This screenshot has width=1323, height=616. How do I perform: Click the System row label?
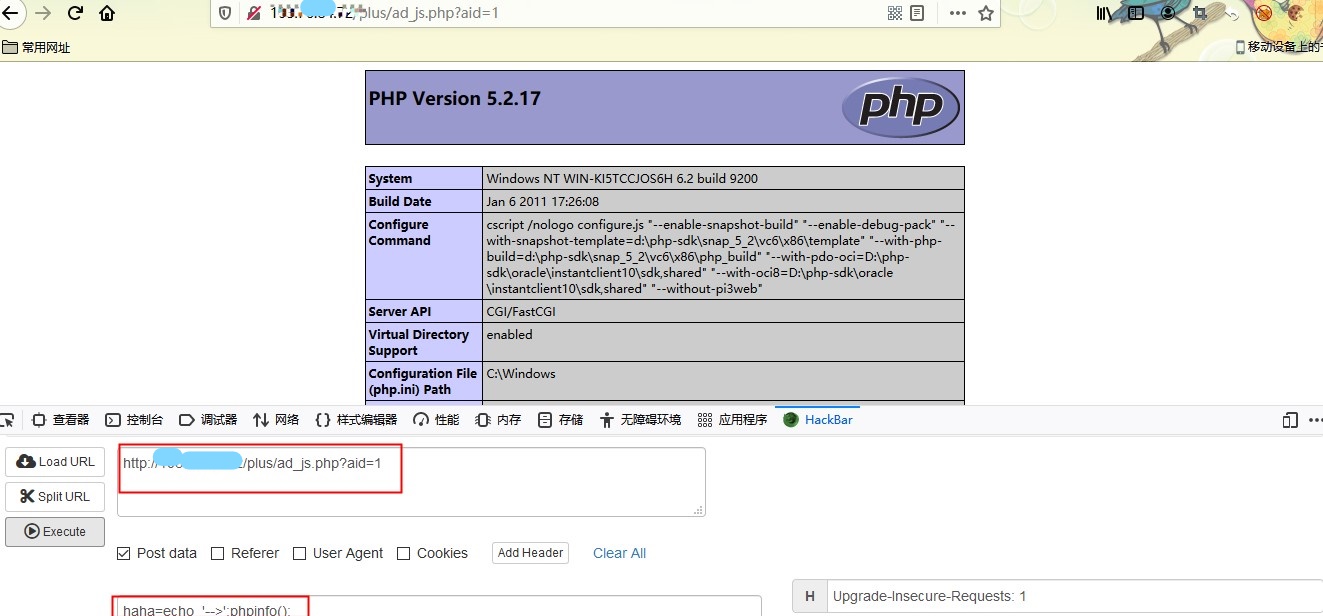coord(423,179)
